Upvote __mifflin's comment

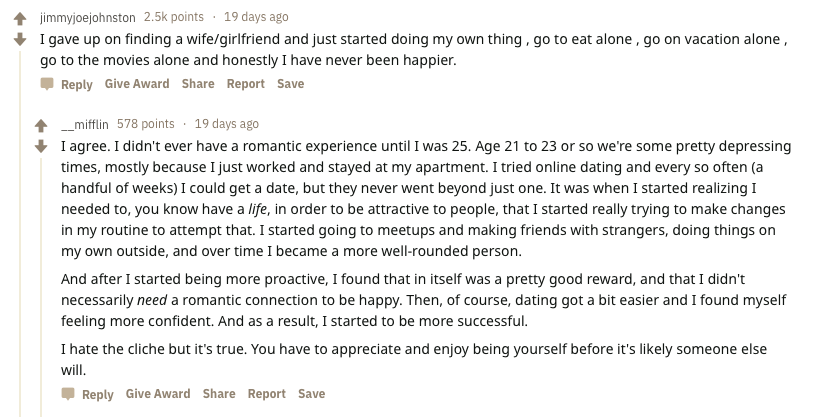(41, 125)
